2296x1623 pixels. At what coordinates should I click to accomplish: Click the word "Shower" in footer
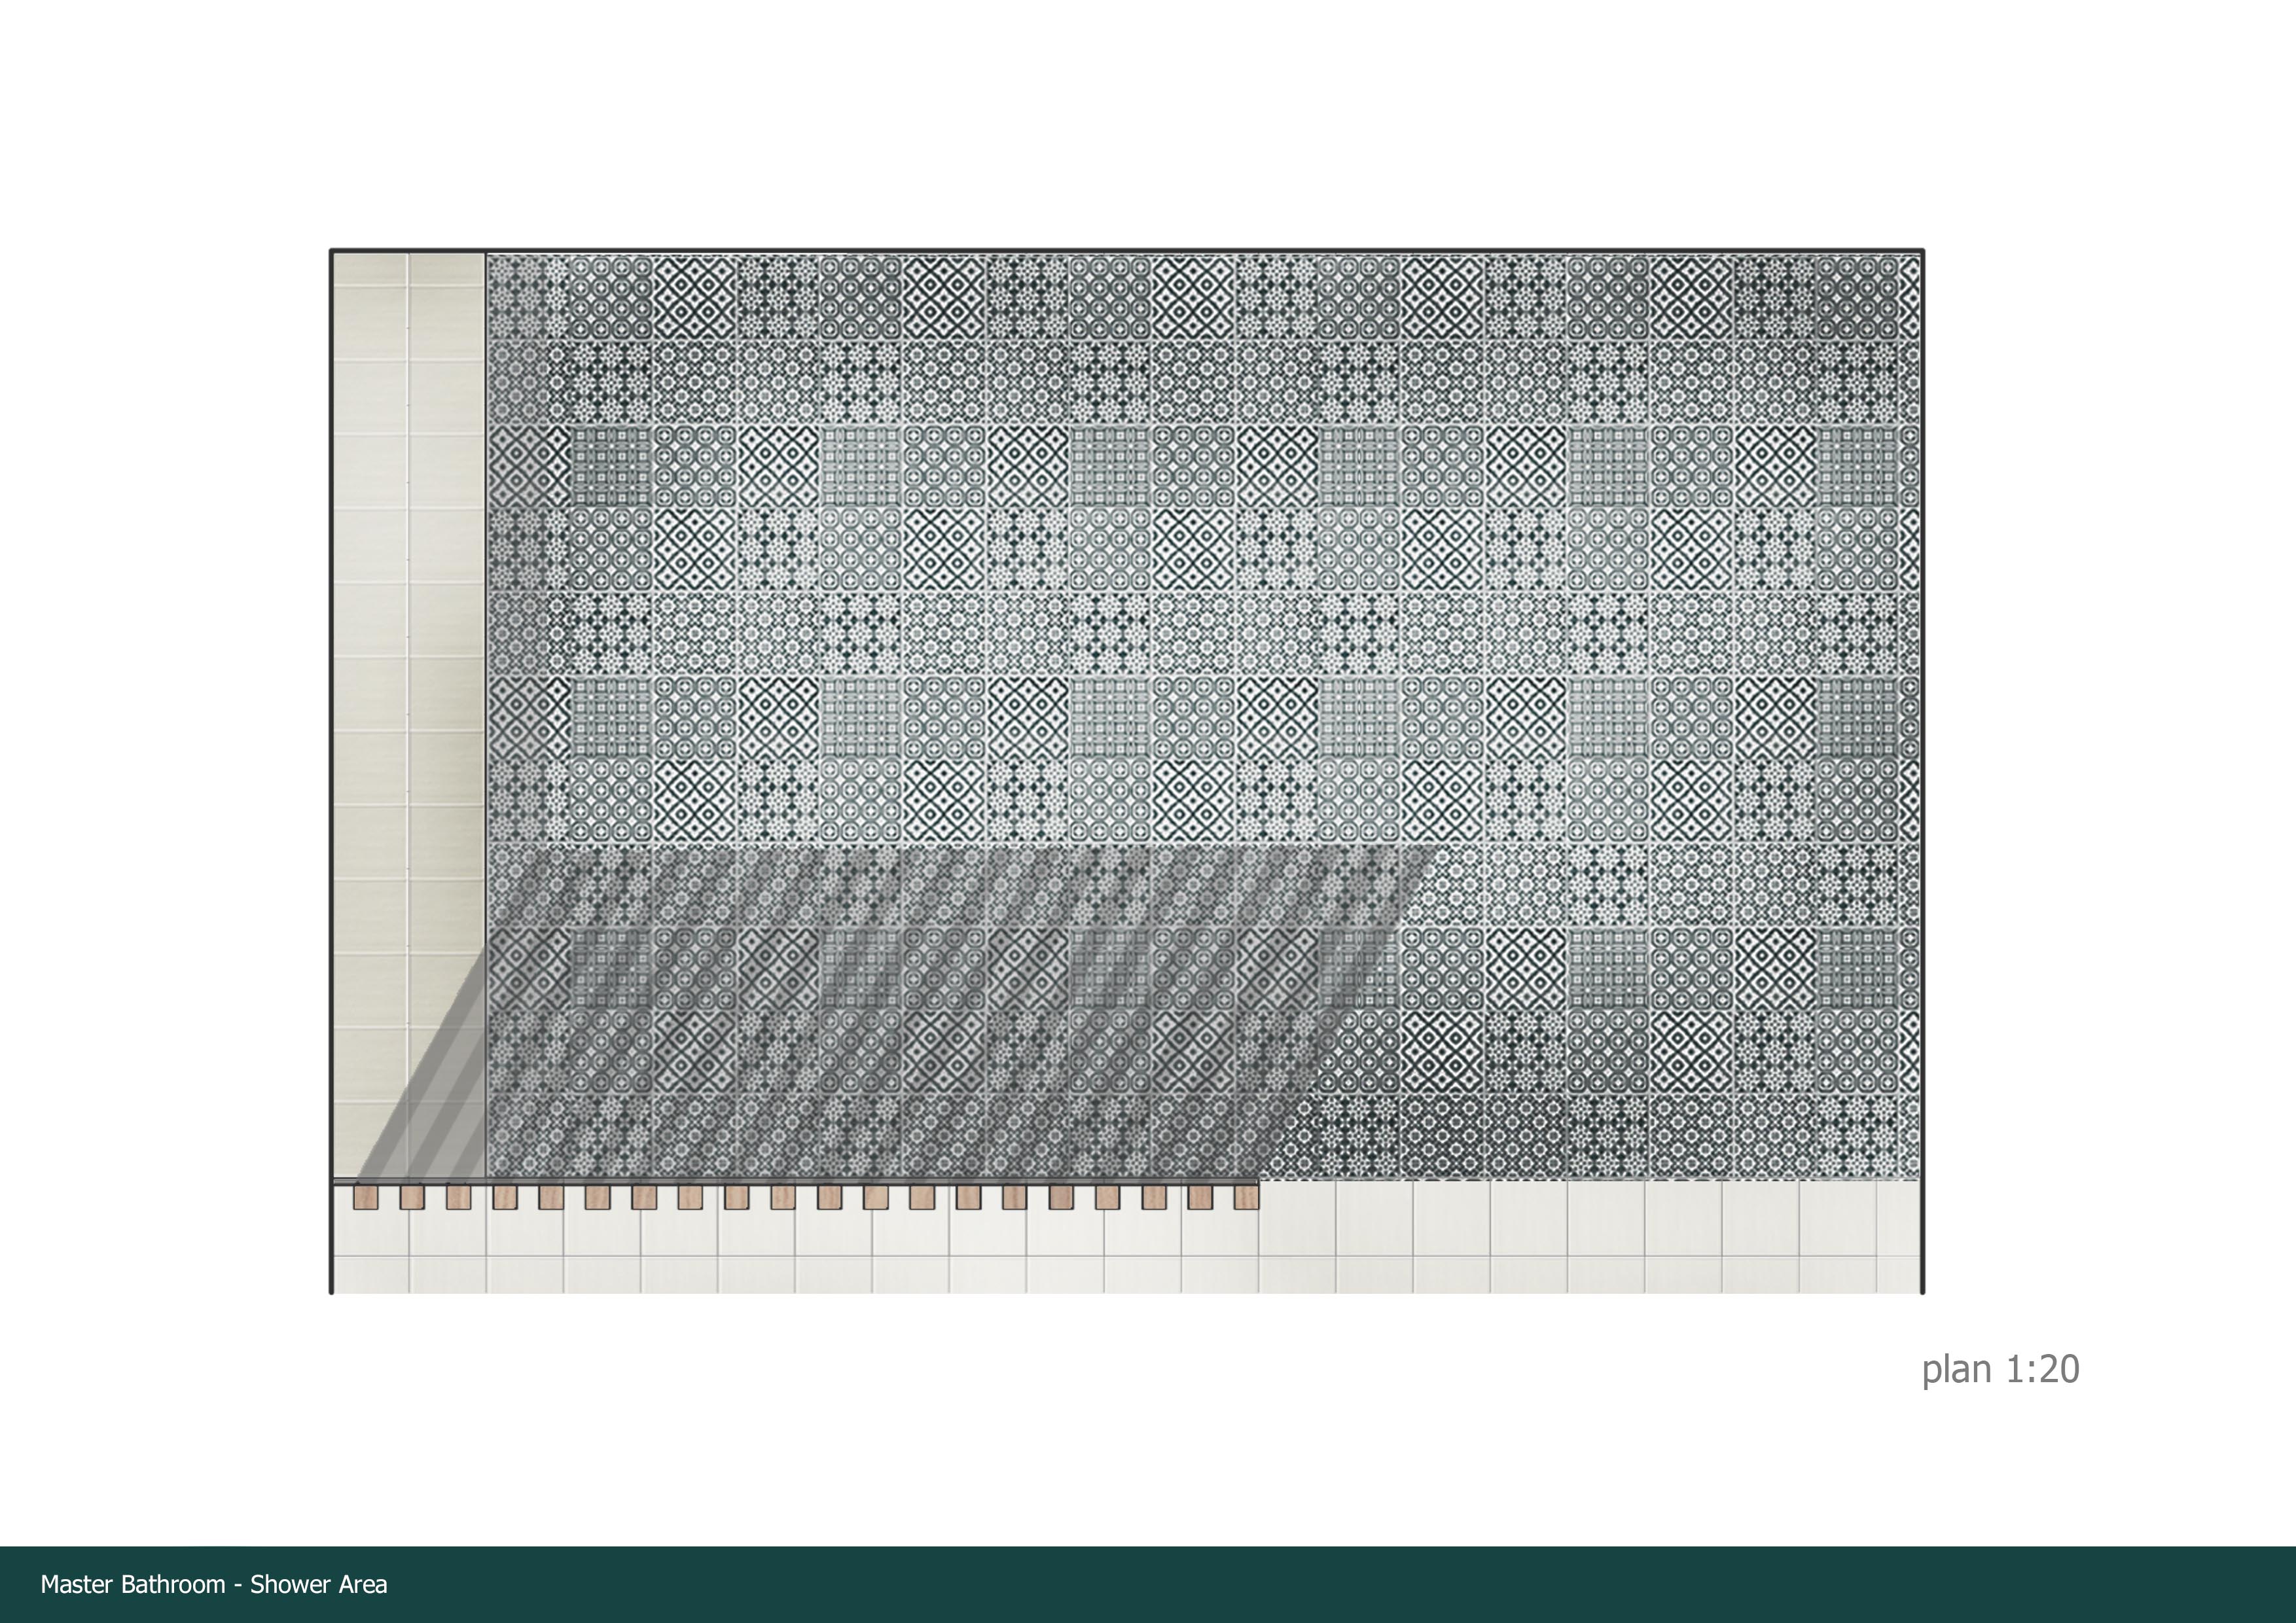[291, 1584]
